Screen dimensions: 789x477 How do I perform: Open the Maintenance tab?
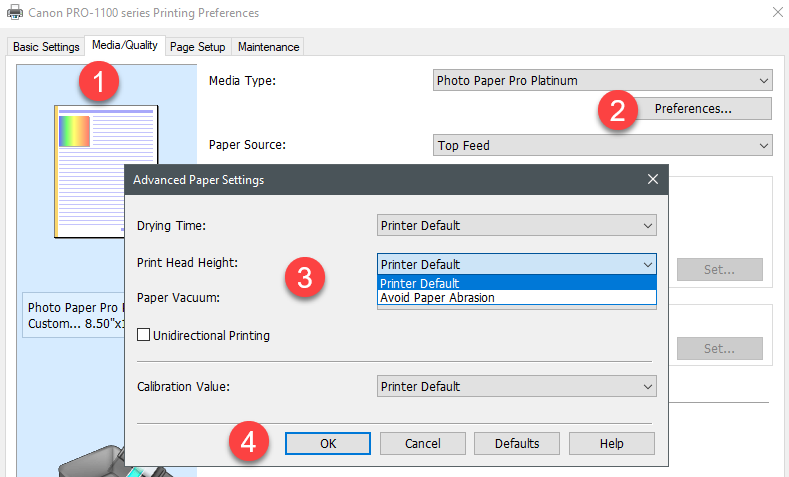click(x=268, y=47)
